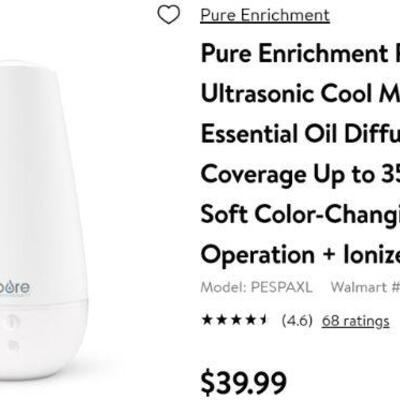Open the Pure Enrichment brand link

tap(265, 15)
